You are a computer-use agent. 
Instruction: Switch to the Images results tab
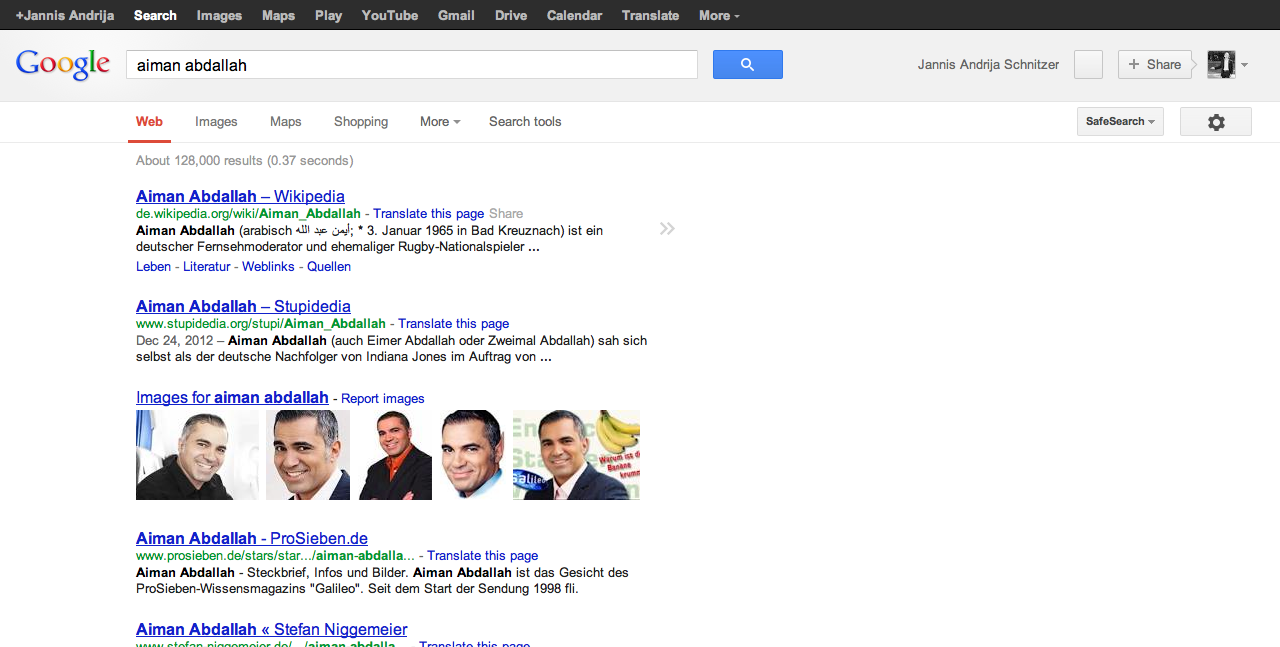216,121
